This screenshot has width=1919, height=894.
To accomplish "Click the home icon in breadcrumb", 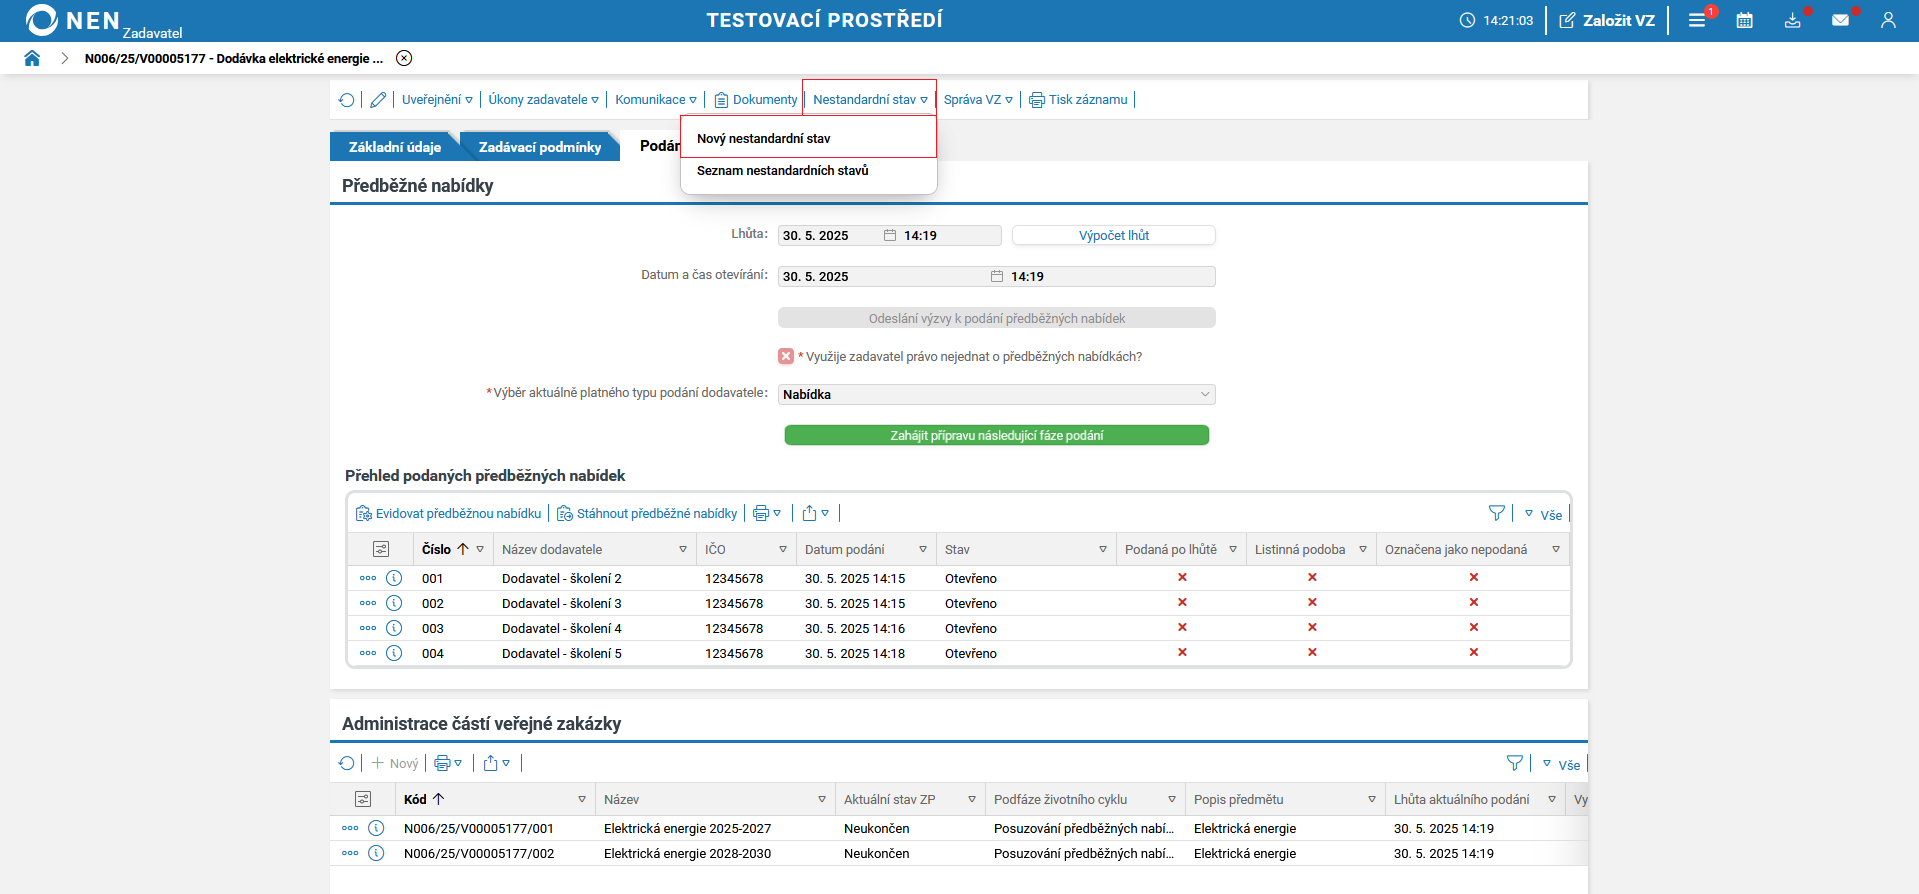I will pyautogui.click(x=32, y=58).
